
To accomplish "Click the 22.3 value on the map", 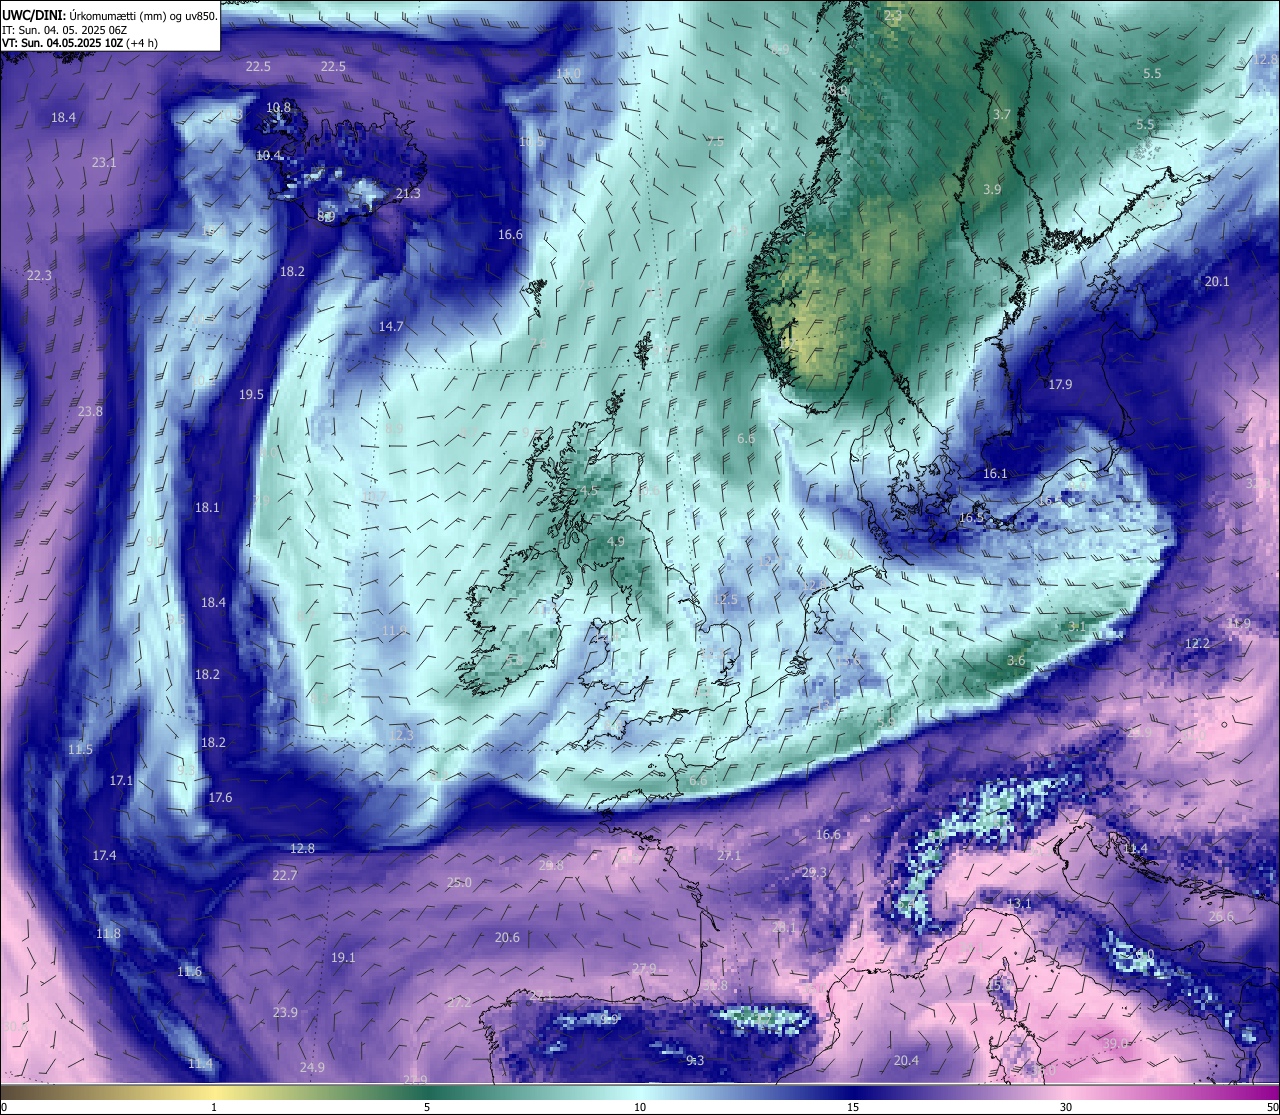I will pyautogui.click(x=39, y=275).
